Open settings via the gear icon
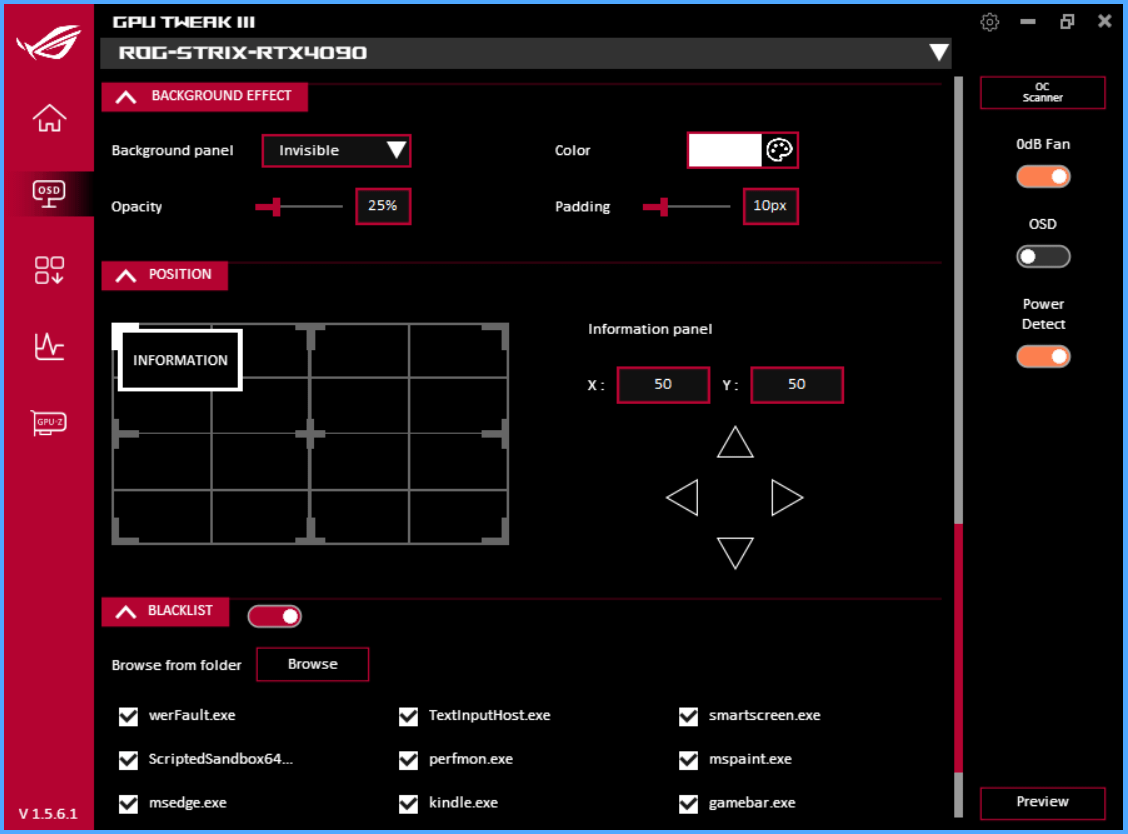1128x834 pixels. click(x=990, y=22)
